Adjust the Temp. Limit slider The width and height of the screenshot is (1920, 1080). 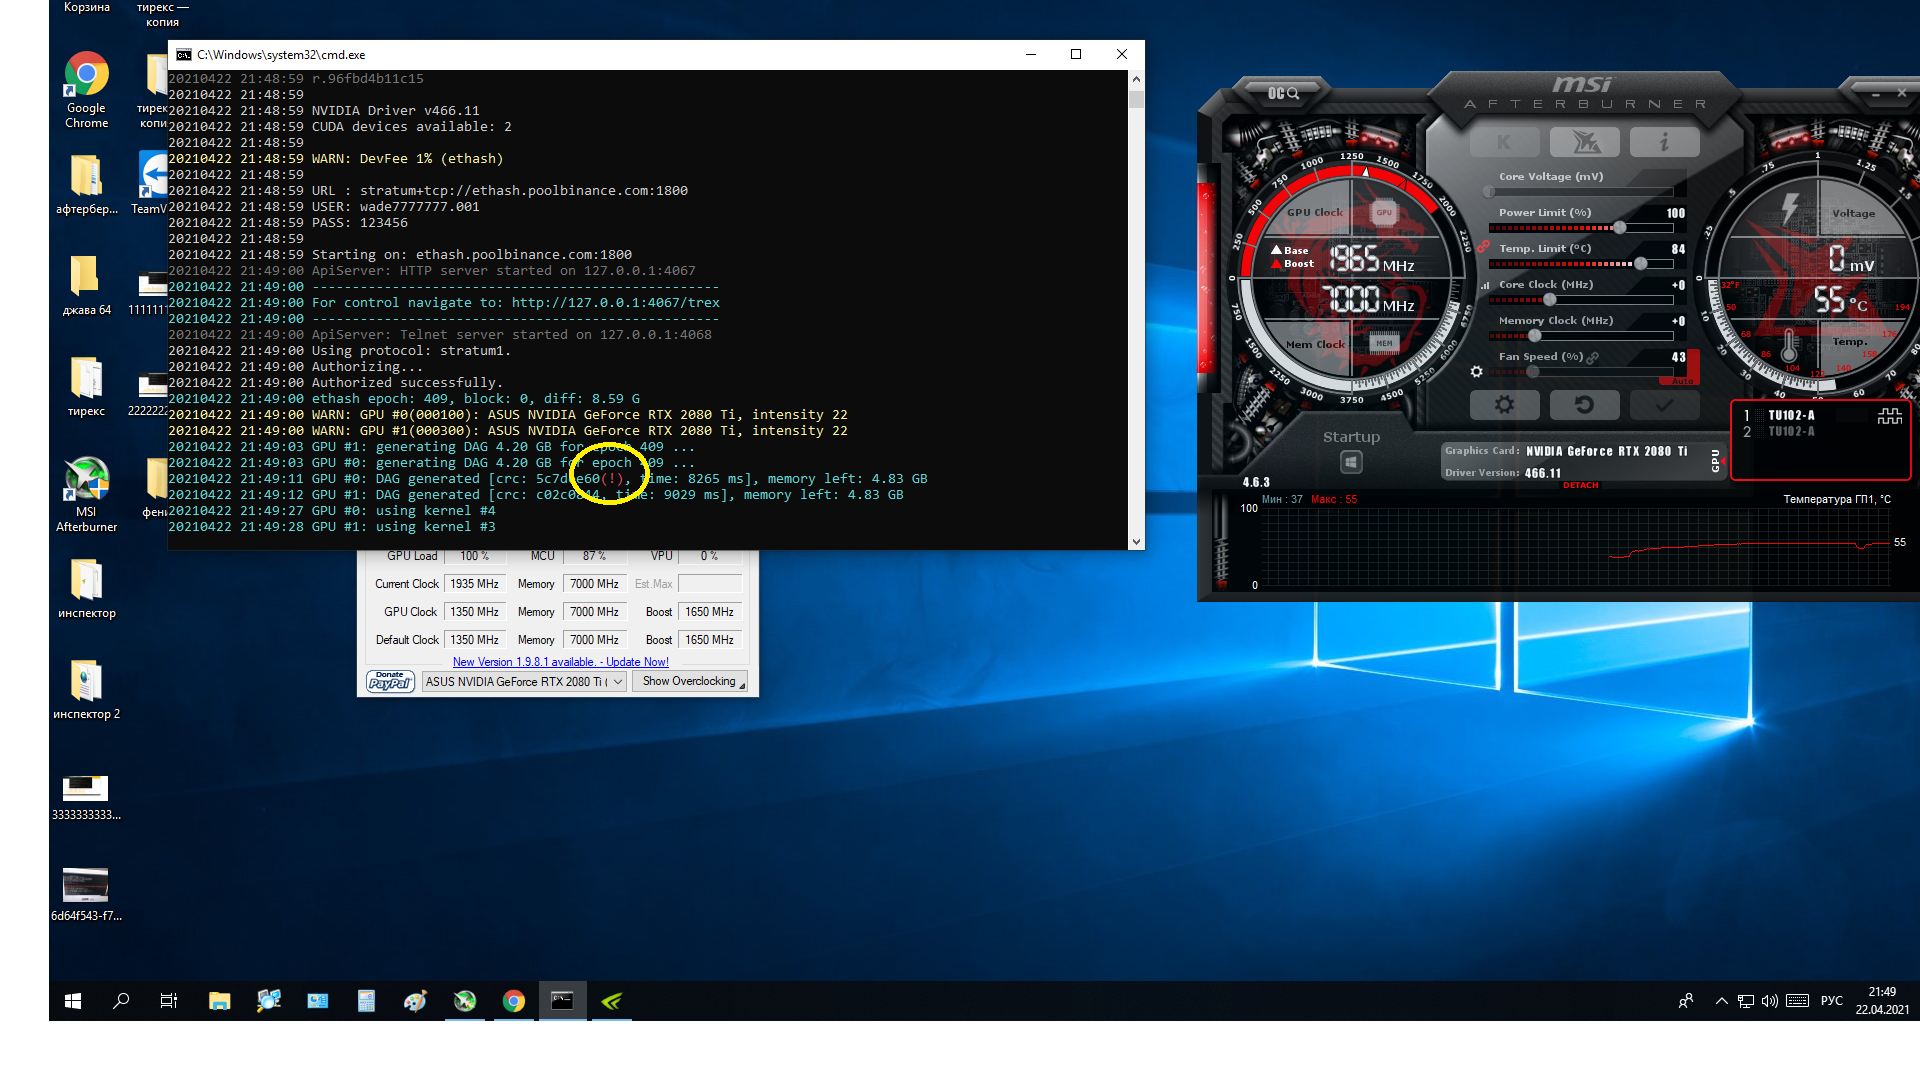(x=1640, y=264)
